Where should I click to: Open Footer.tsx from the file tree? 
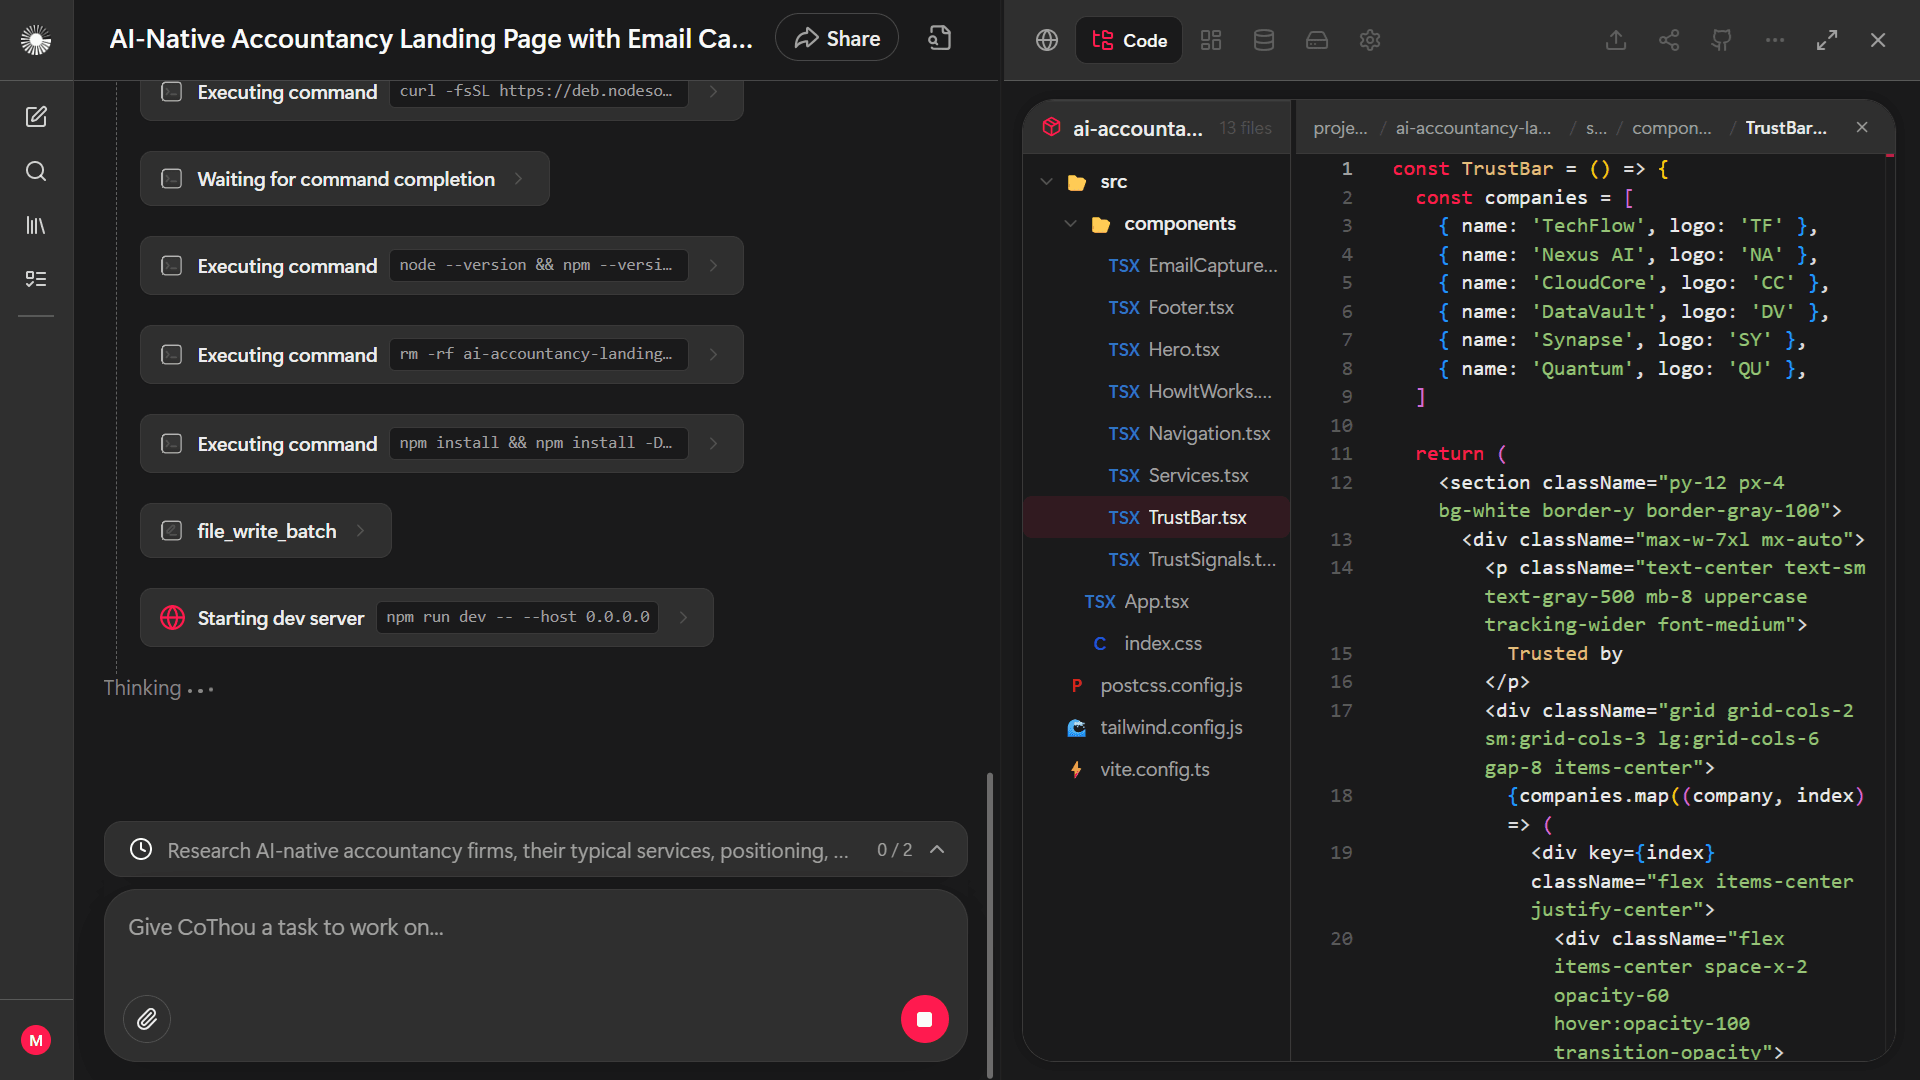click(x=1191, y=307)
